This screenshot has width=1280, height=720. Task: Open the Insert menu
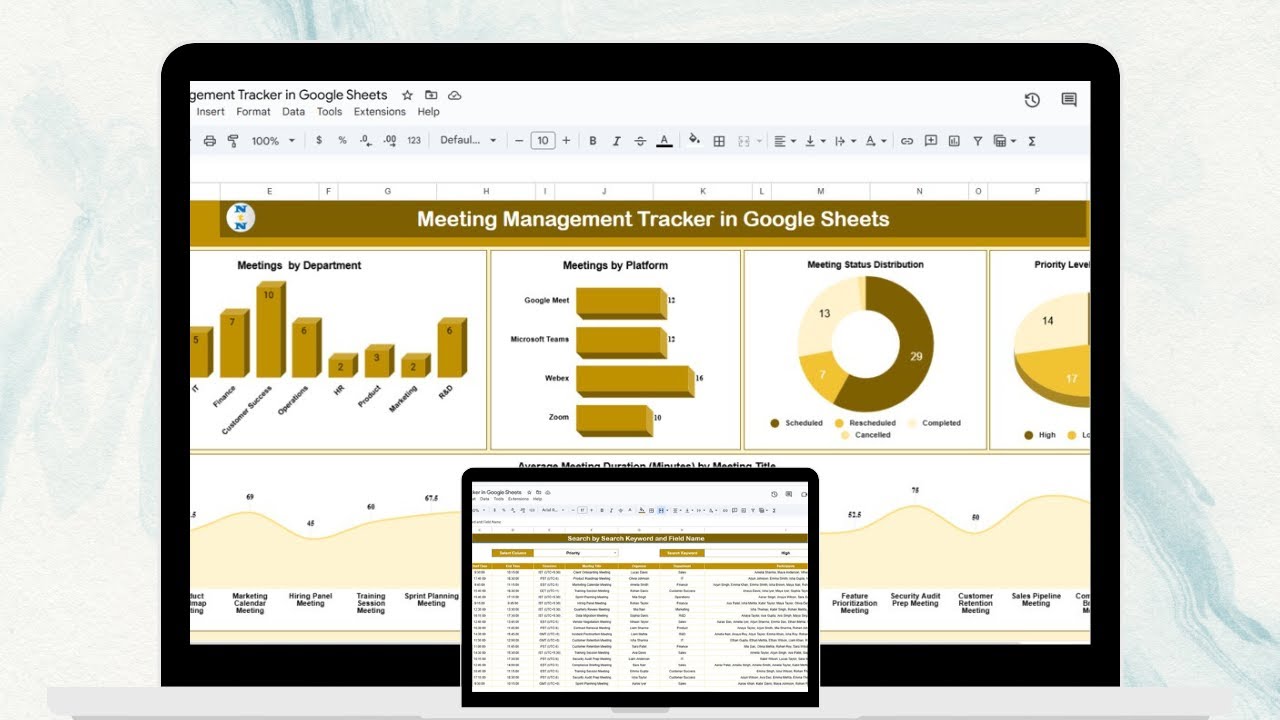pos(210,112)
